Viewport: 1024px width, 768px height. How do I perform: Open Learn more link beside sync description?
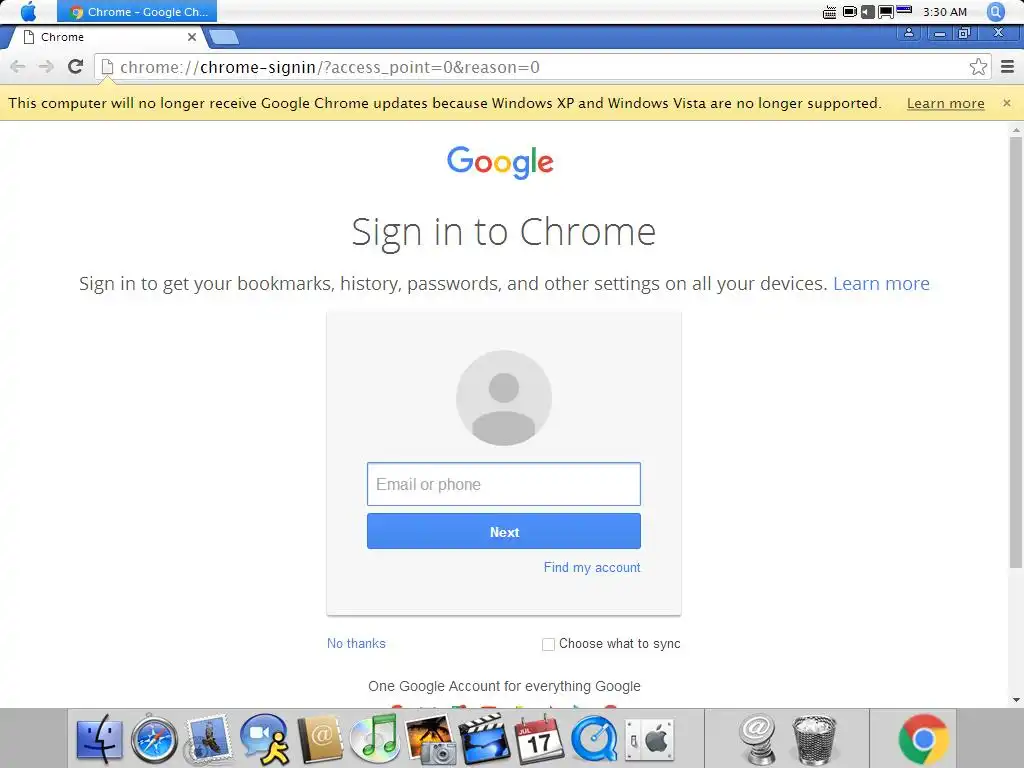point(881,283)
